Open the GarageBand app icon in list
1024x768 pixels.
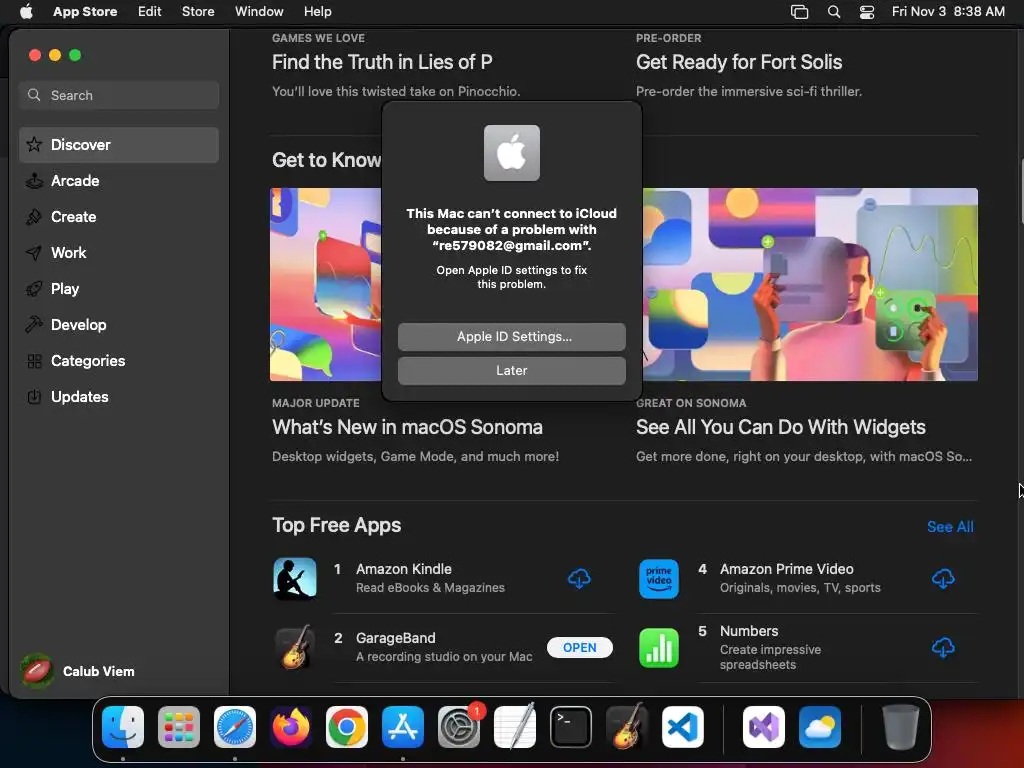295,647
